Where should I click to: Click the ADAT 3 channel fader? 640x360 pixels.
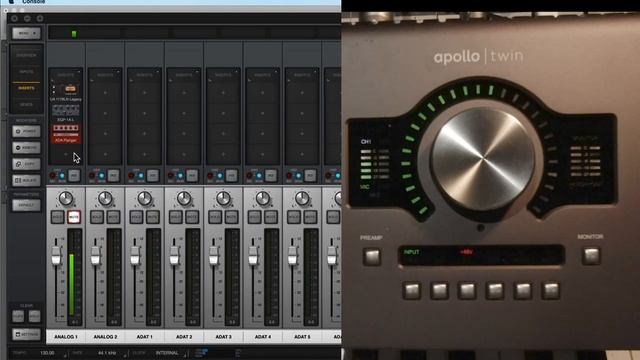[x=213, y=256]
